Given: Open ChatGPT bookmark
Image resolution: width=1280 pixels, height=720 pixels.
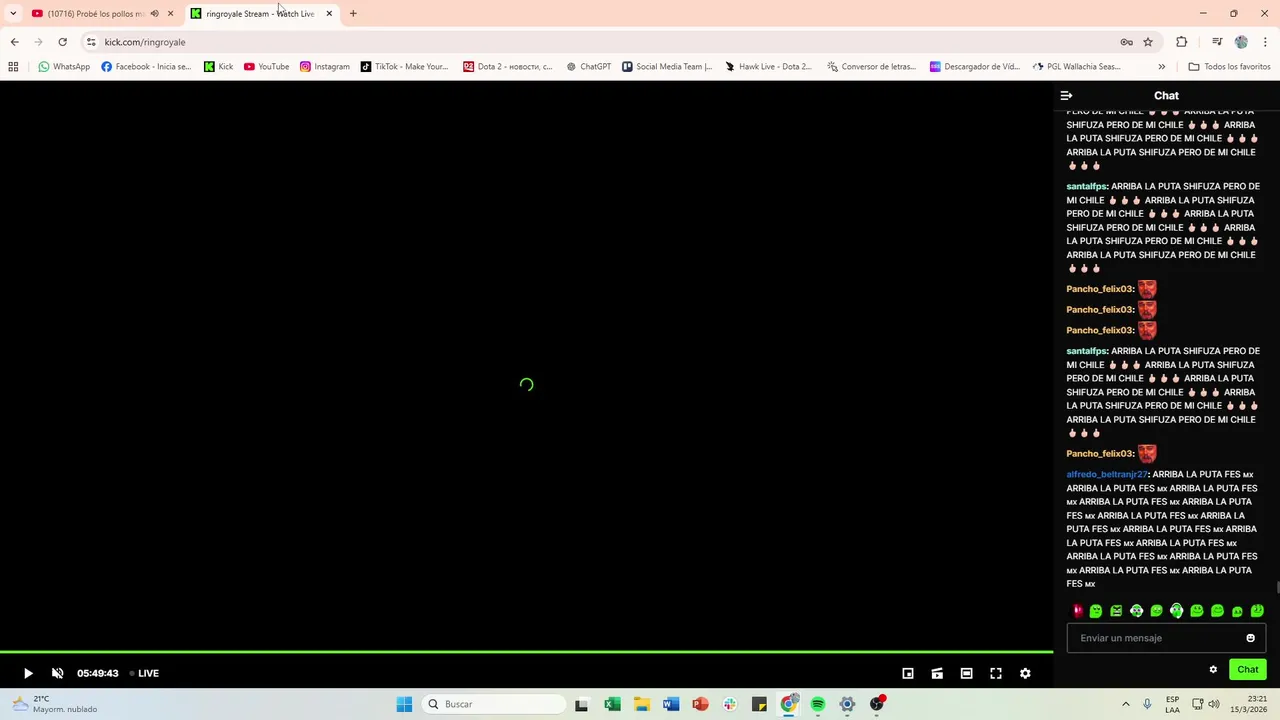Looking at the screenshot, I should pos(588,67).
